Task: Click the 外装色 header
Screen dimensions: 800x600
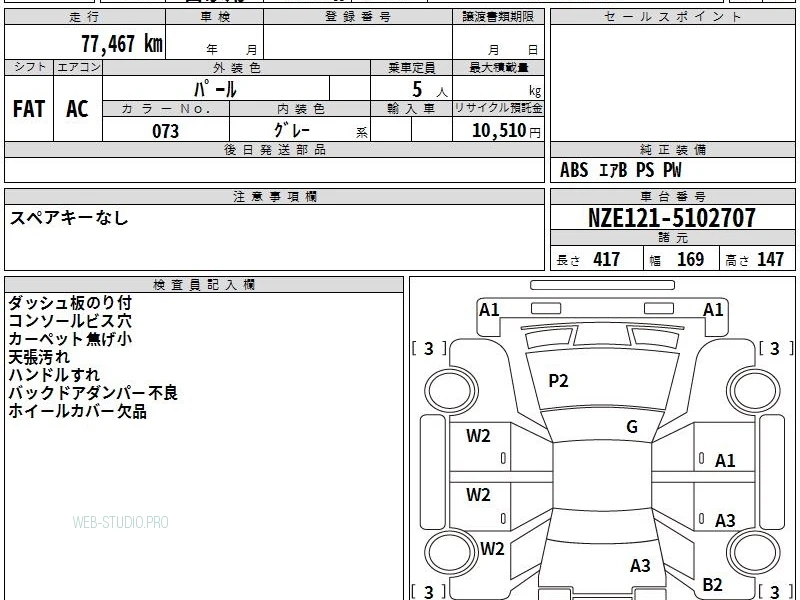Action: click(x=236, y=67)
